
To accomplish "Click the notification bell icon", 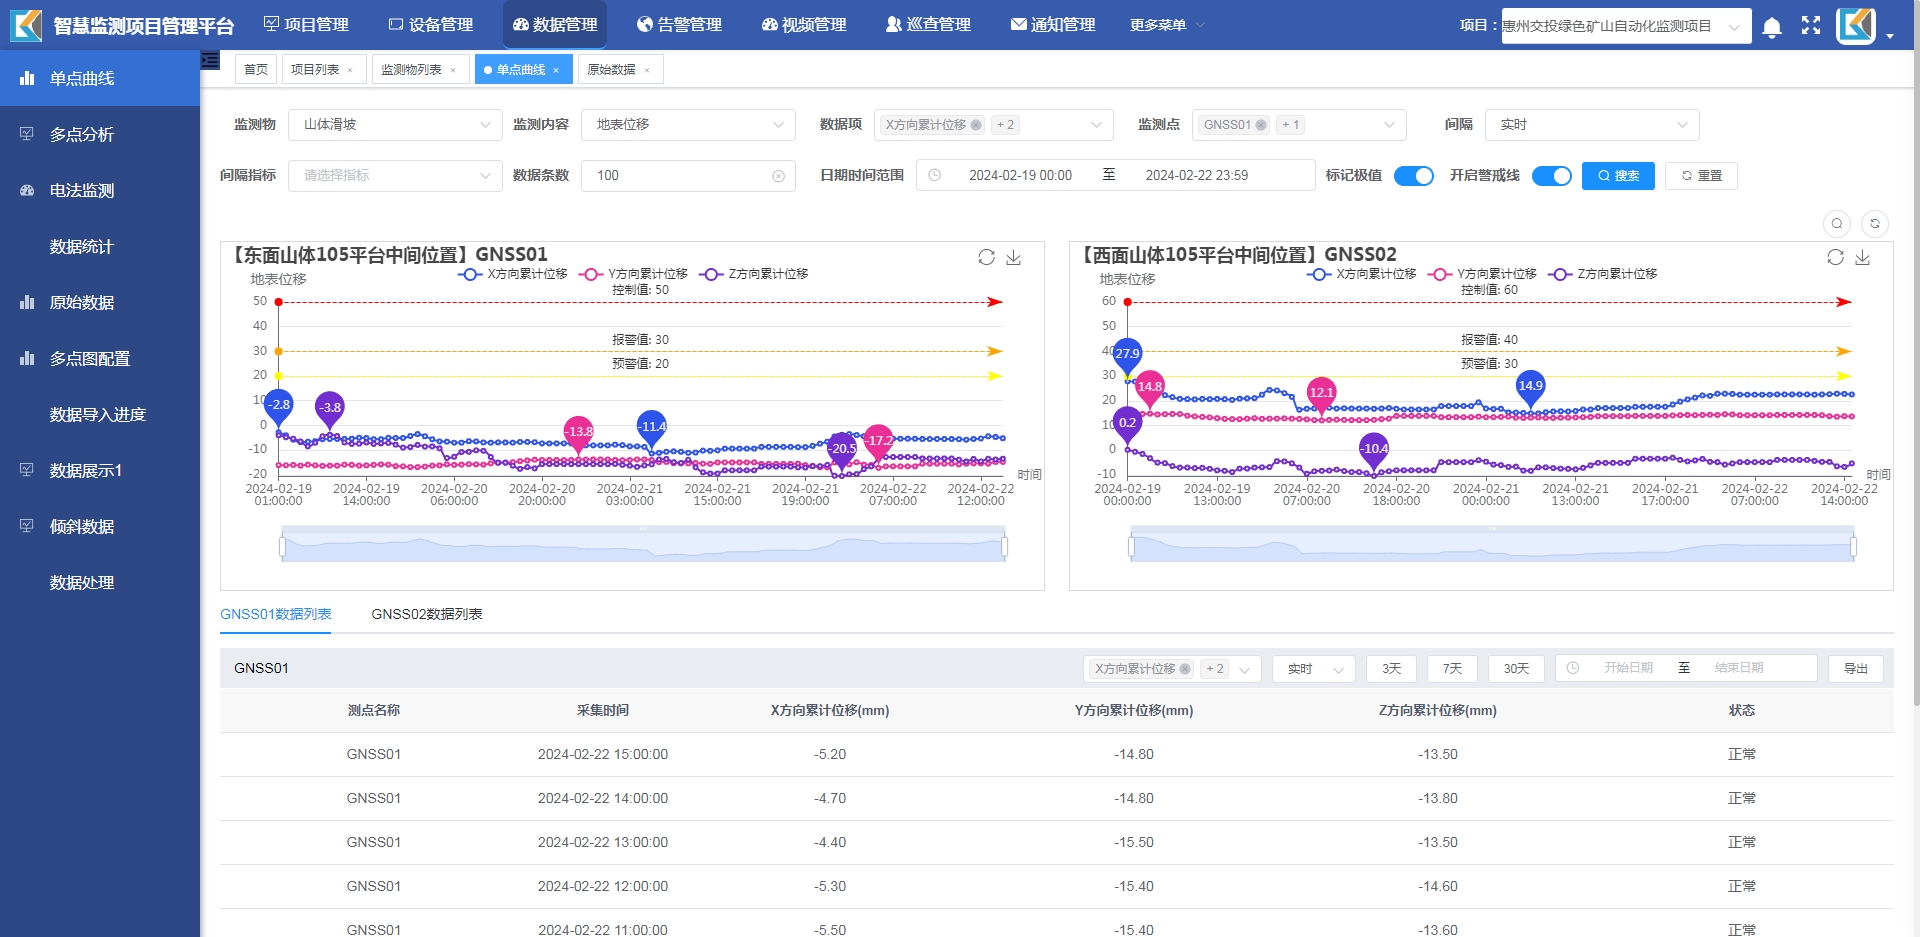I will pos(1771,27).
